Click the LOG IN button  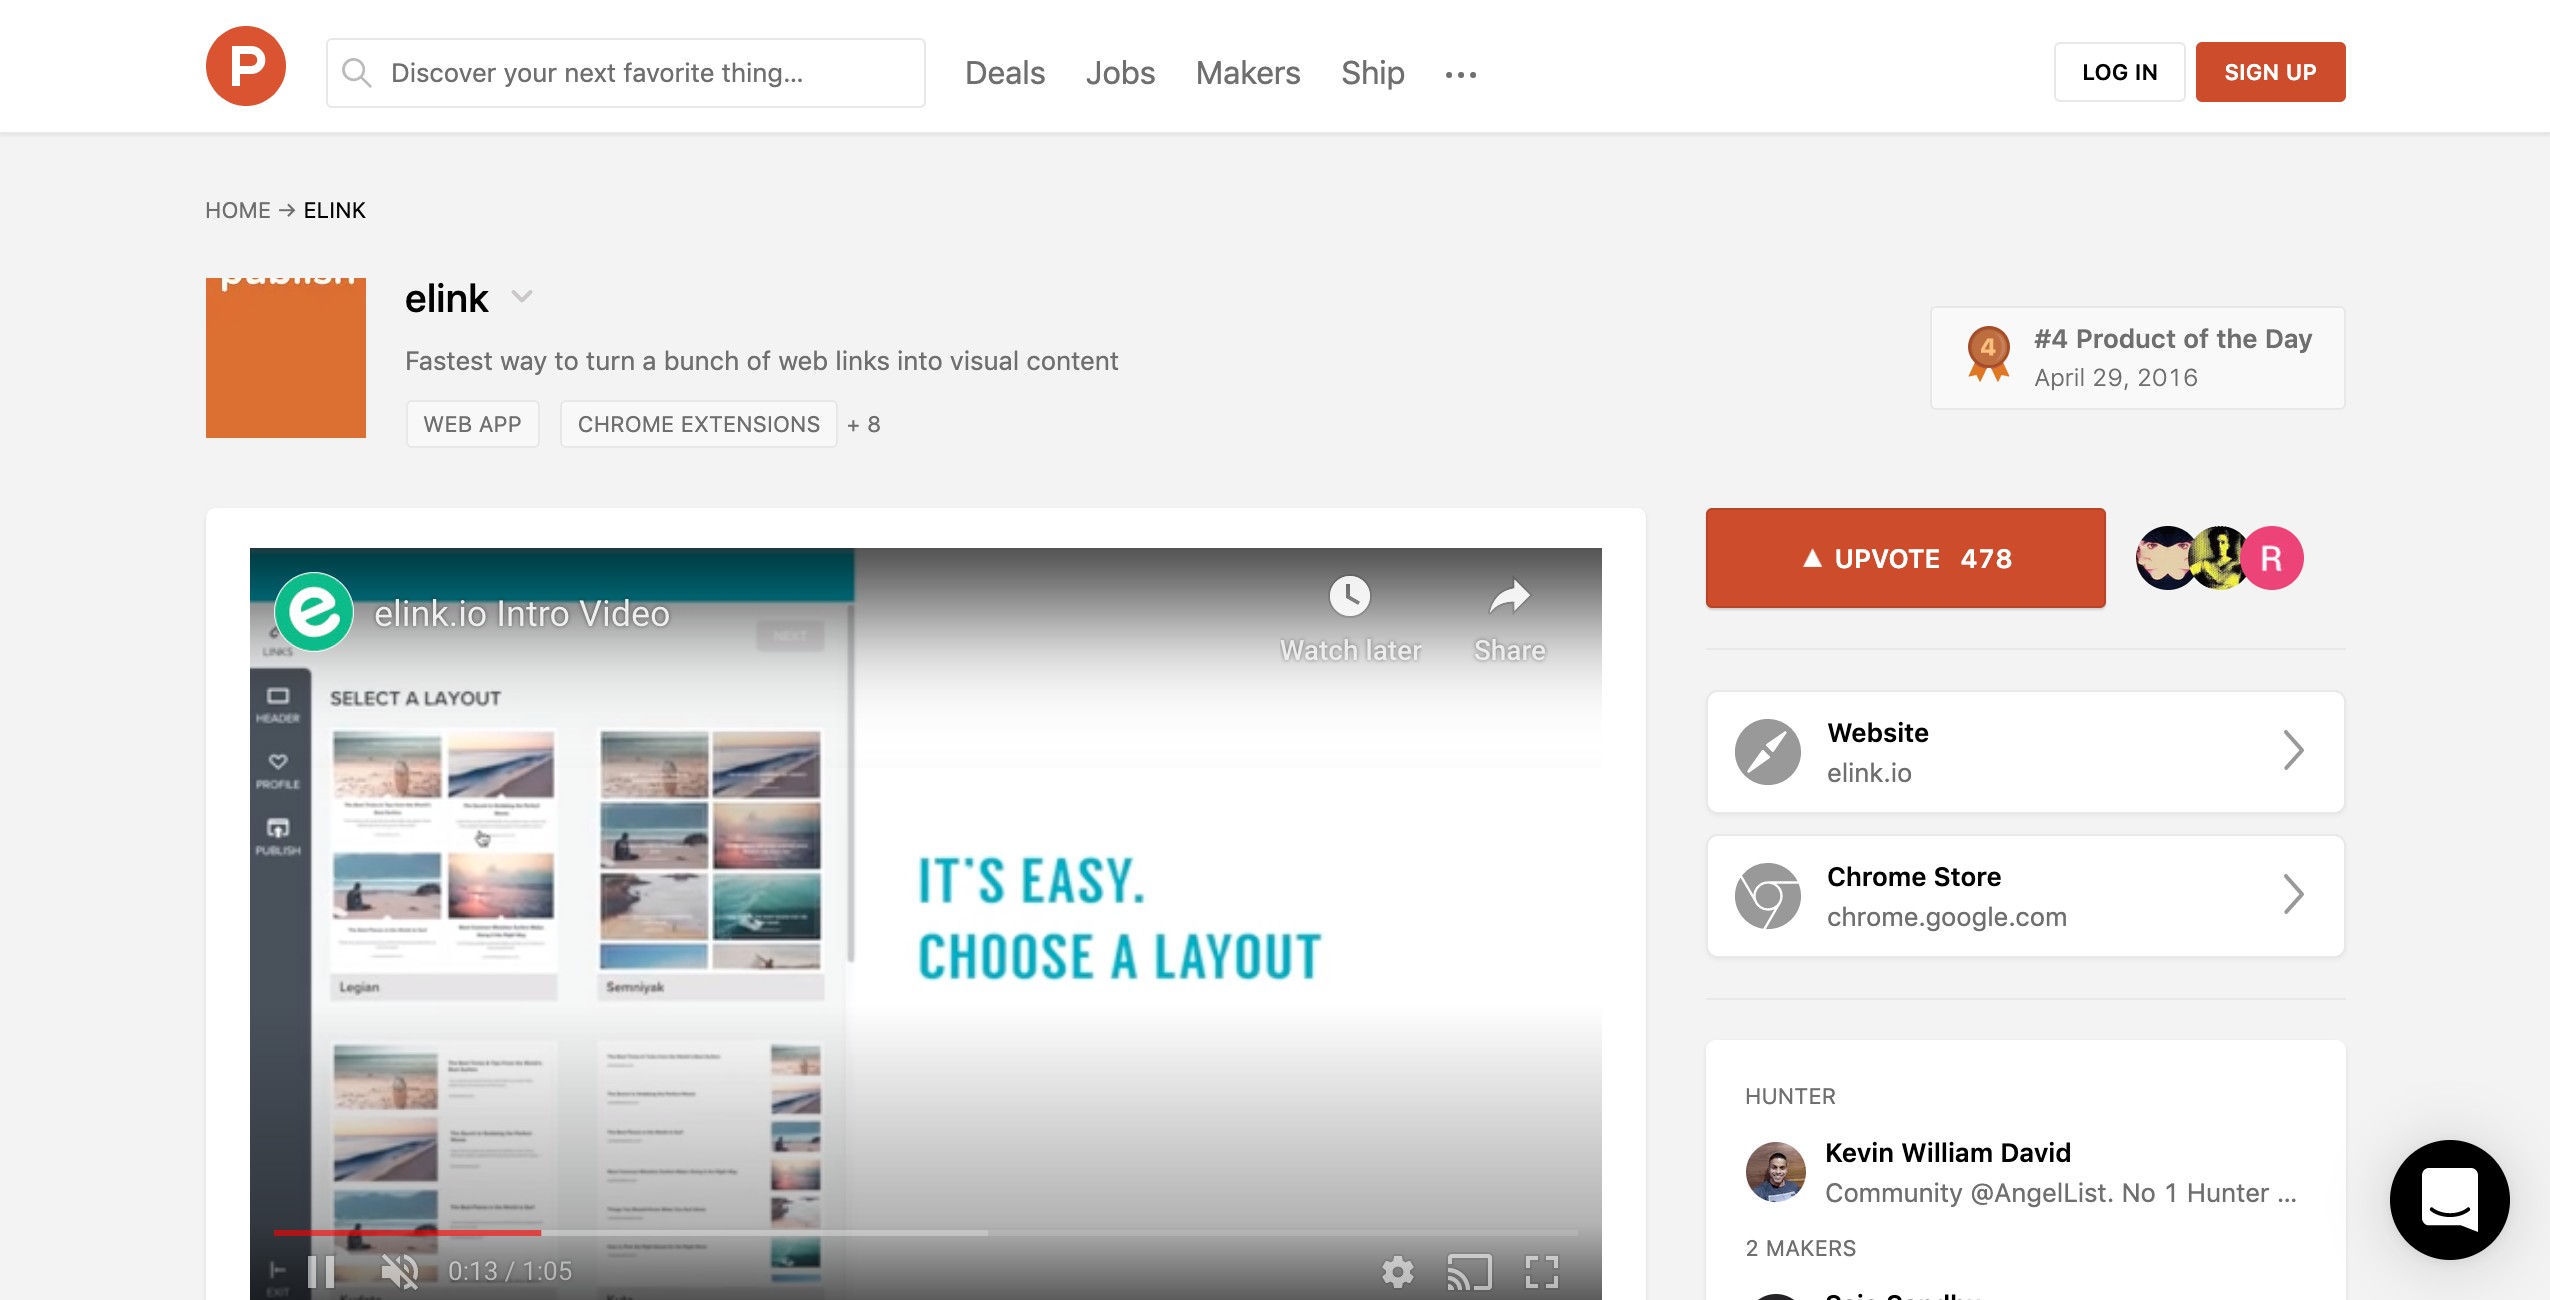(2120, 72)
